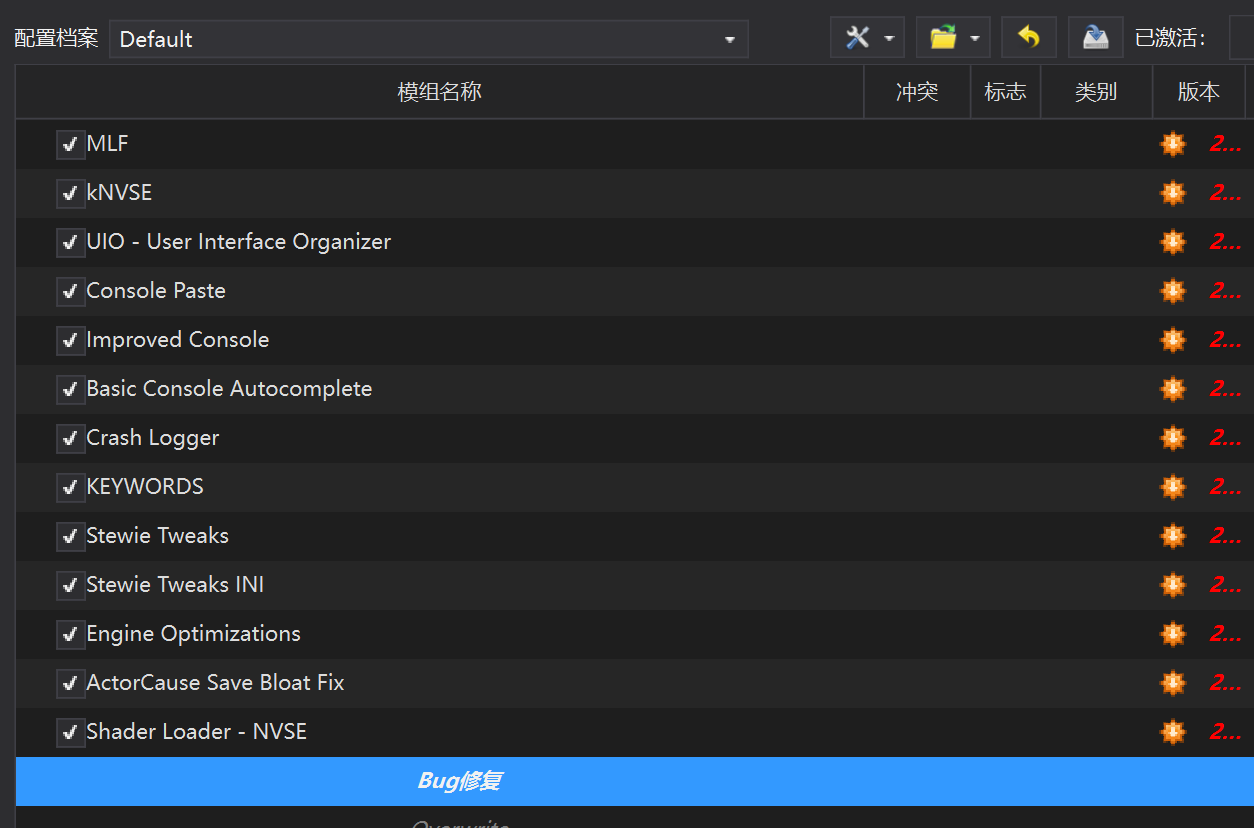This screenshot has width=1254, height=828.
Task: Uncheck the kNVSE mod checkbox
Action: coord(70,193)
